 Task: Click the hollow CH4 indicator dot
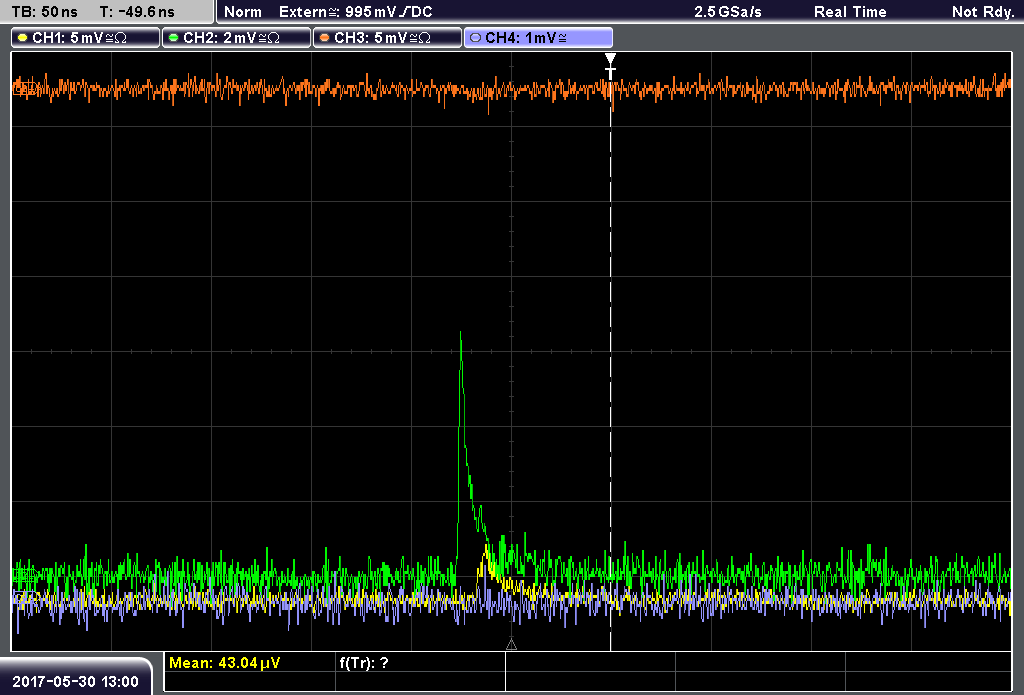click(x=475, y=38)
